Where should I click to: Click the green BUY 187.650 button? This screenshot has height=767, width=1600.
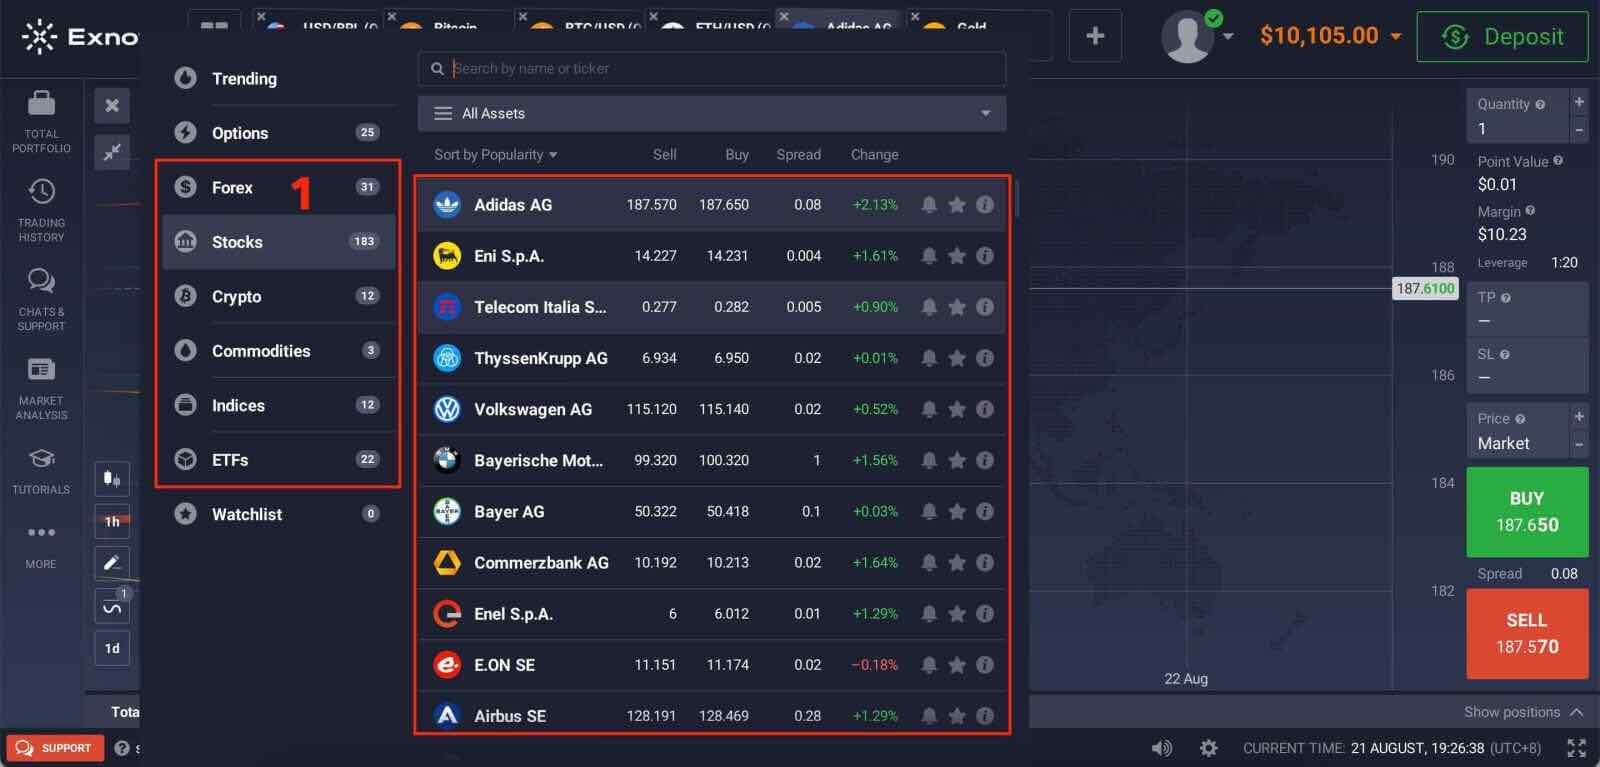pyautogui.click(x=1527, y=512)
